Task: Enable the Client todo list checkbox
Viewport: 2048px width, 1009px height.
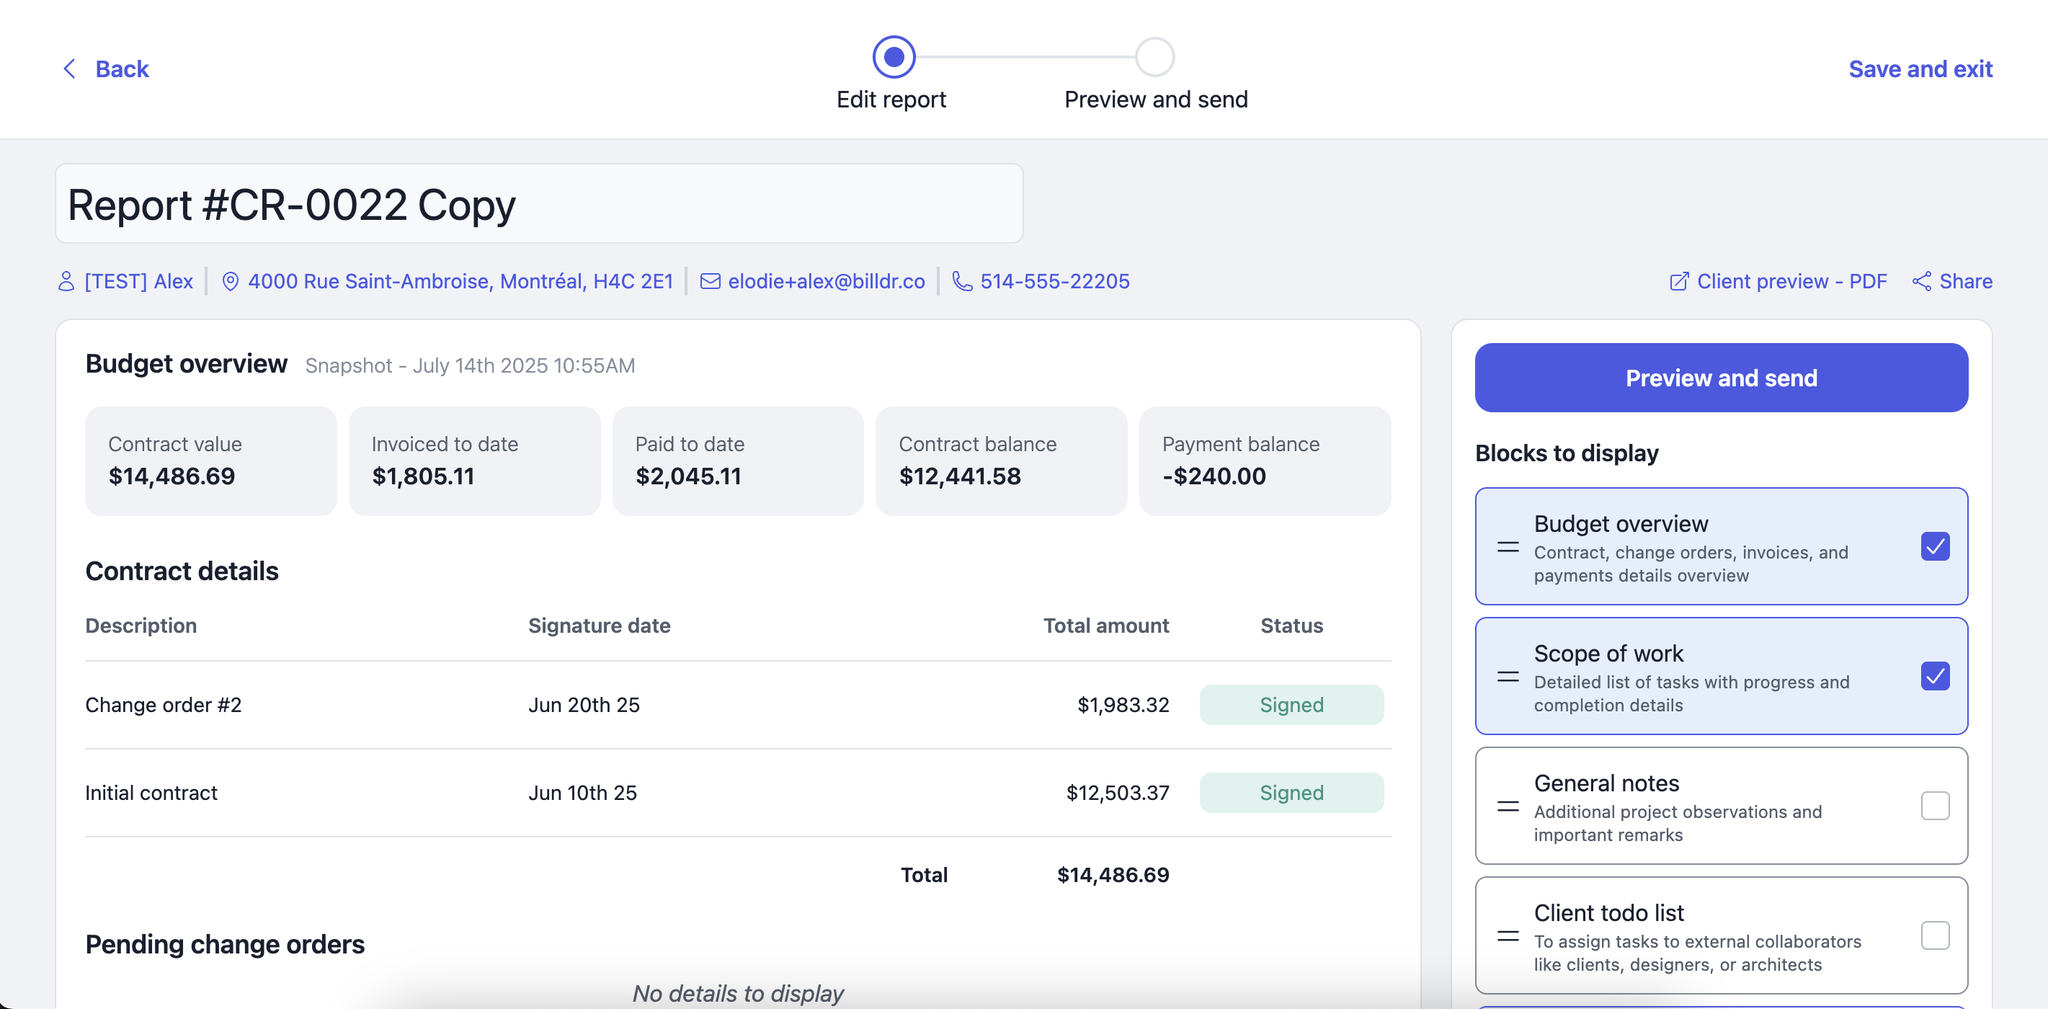Action: pyautogui.click(x=1935, y=936)
